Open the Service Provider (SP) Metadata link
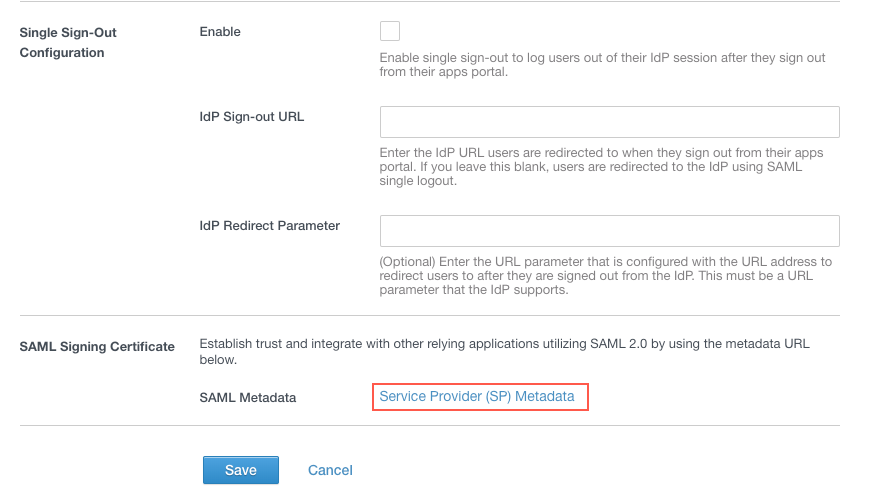Image resolution: width=885 pixels, height=503 pixels. tap(477, 397)
